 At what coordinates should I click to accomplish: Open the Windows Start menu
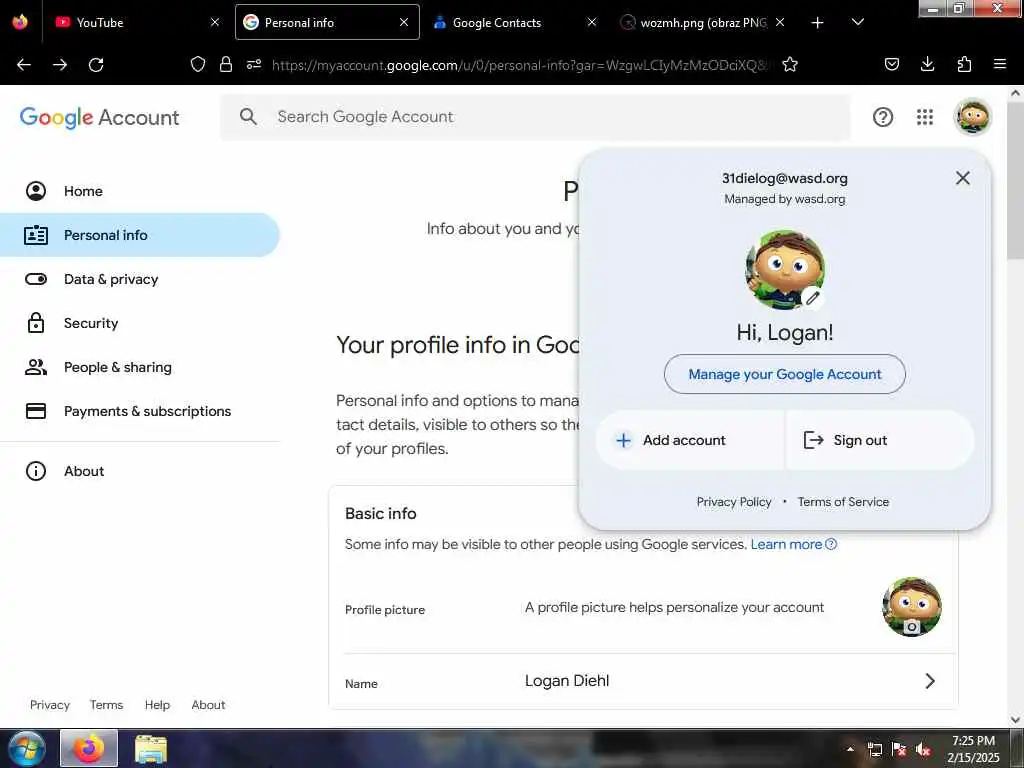point(26,748)
